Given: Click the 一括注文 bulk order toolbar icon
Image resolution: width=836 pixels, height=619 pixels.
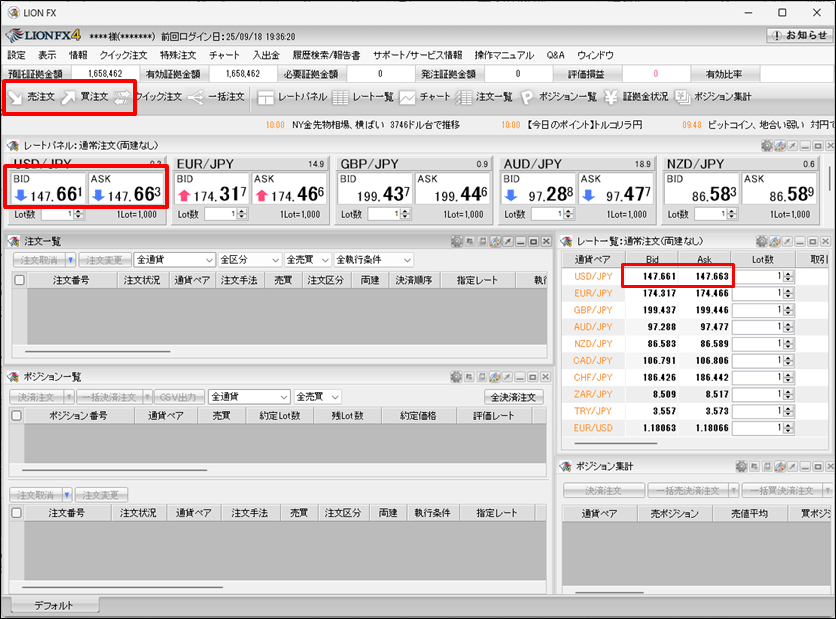Looking at the screenshot, I should click(x=216, y=97).
